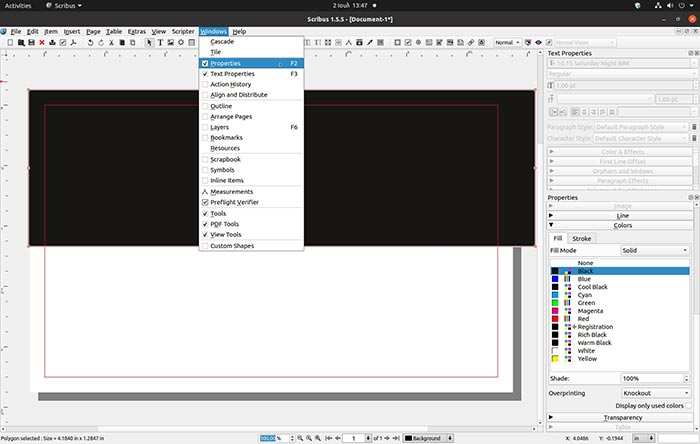Select the Render Frame tool

tap(181, 42)
